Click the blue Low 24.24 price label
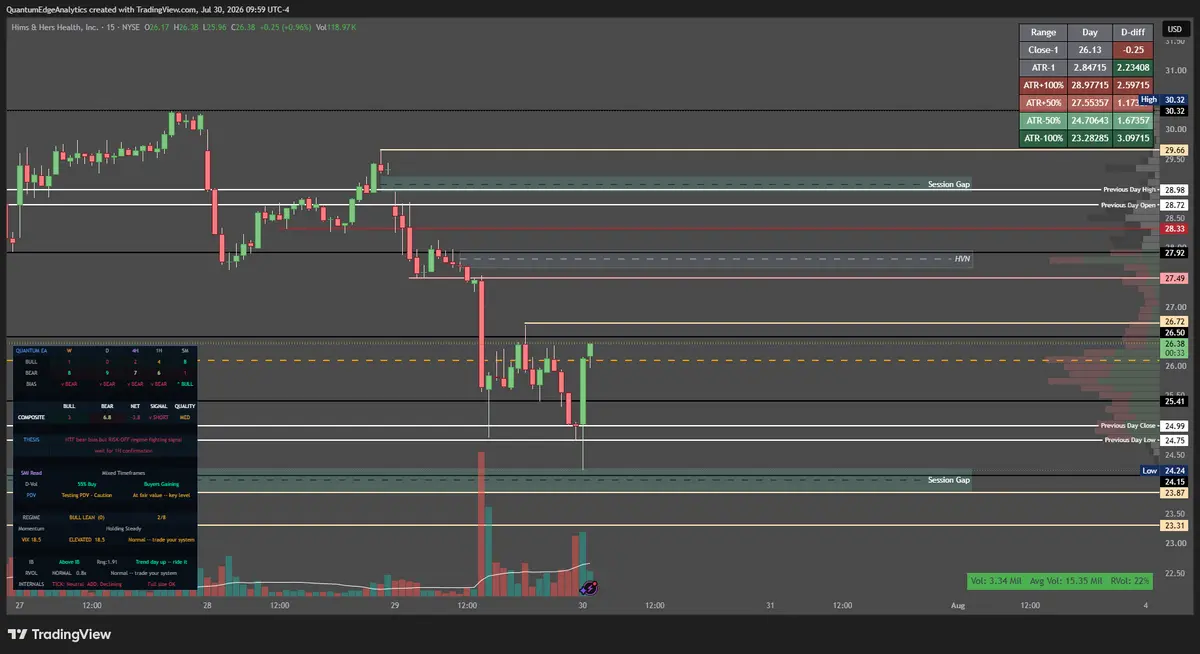Screen dimensions: 1200x654 coord(1164,470)
